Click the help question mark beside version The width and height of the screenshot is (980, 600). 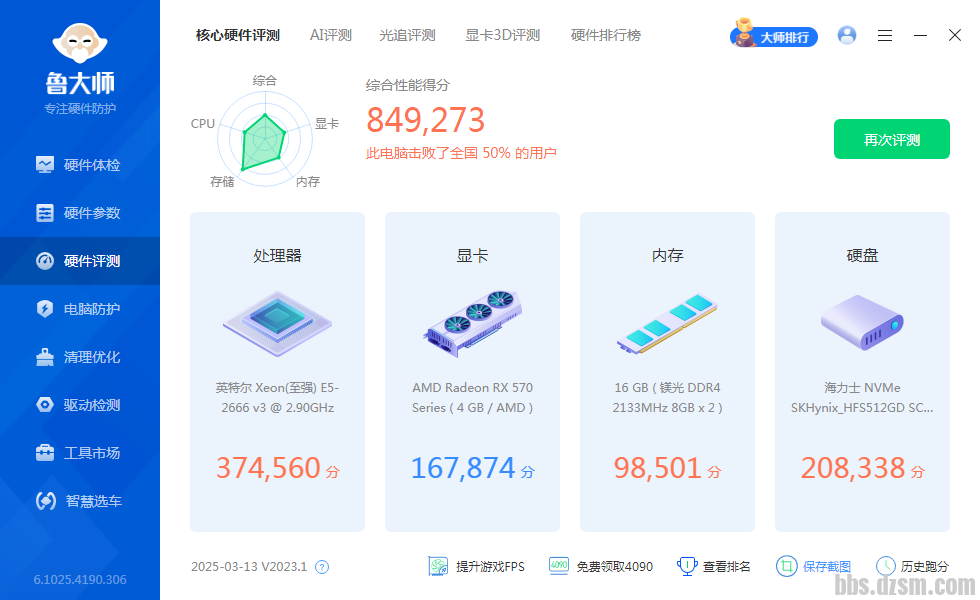(322, 567)
